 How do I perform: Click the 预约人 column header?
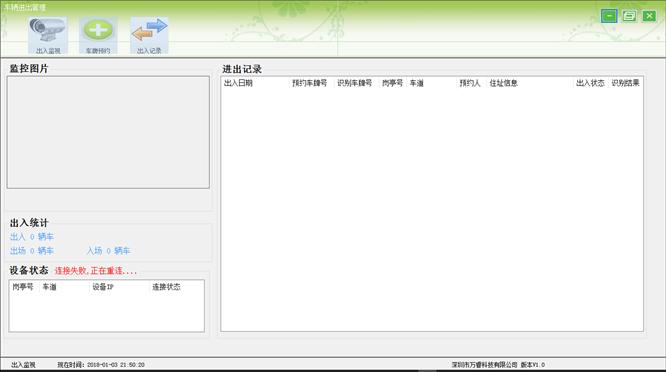pyautogui.click(x=470, y=83)
